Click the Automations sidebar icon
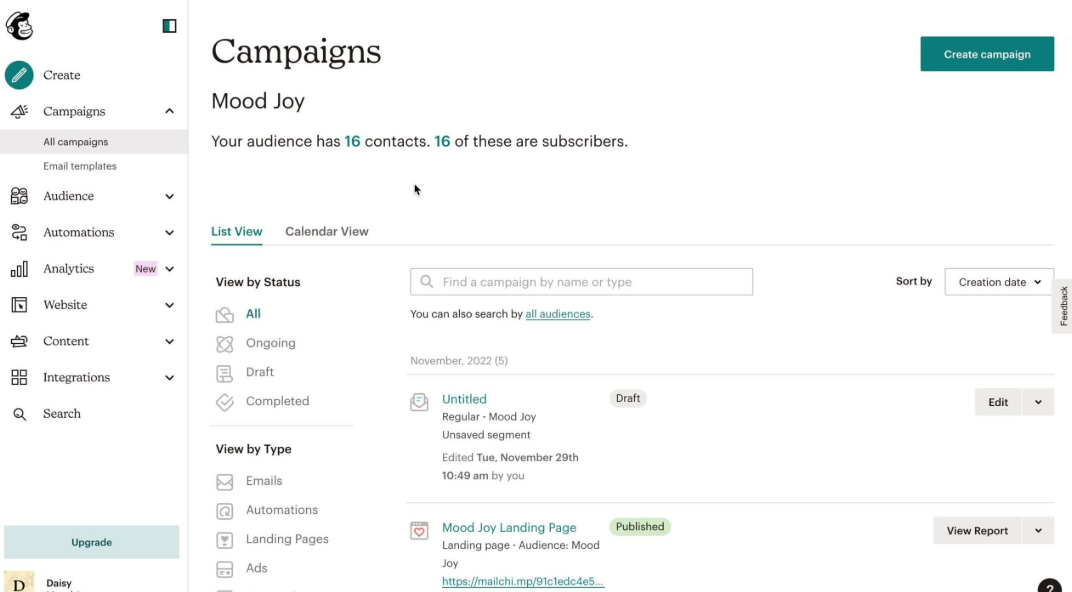1072x592 pixels. tap(21, 232)
